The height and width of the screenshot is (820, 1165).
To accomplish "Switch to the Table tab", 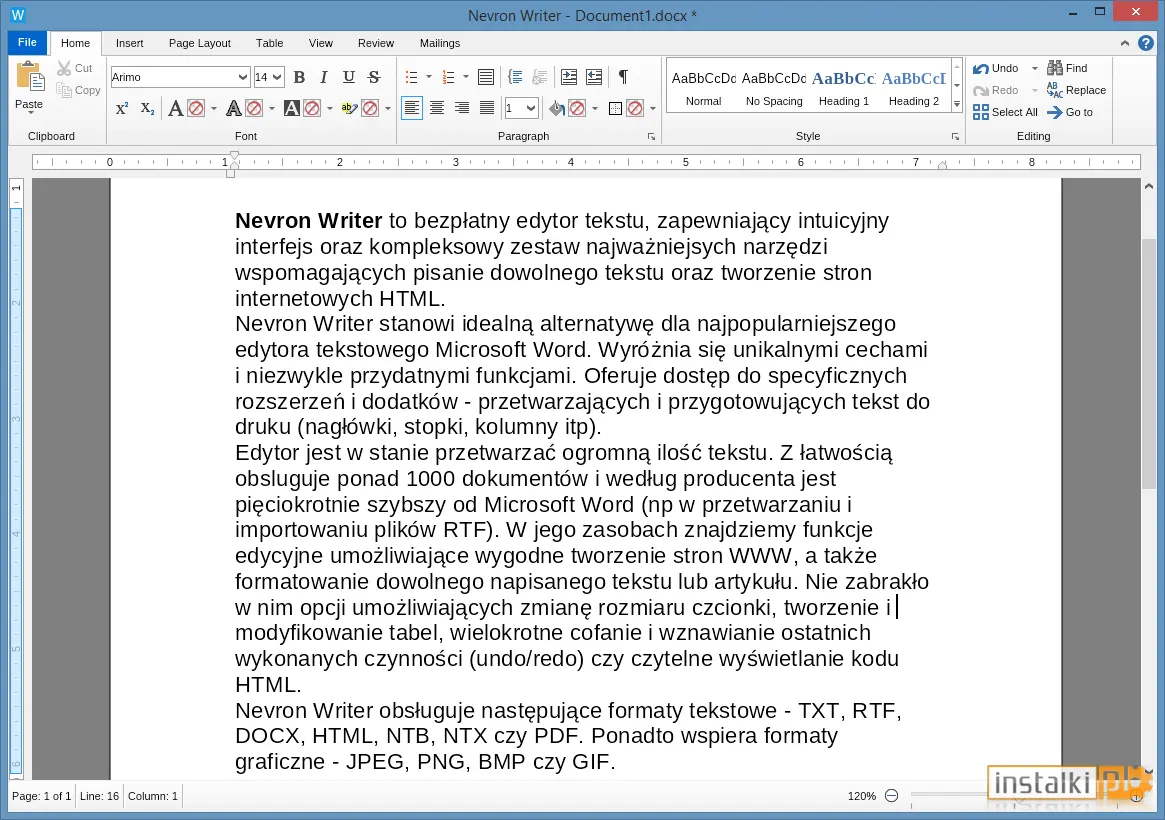I will click(x=270, y=43).
